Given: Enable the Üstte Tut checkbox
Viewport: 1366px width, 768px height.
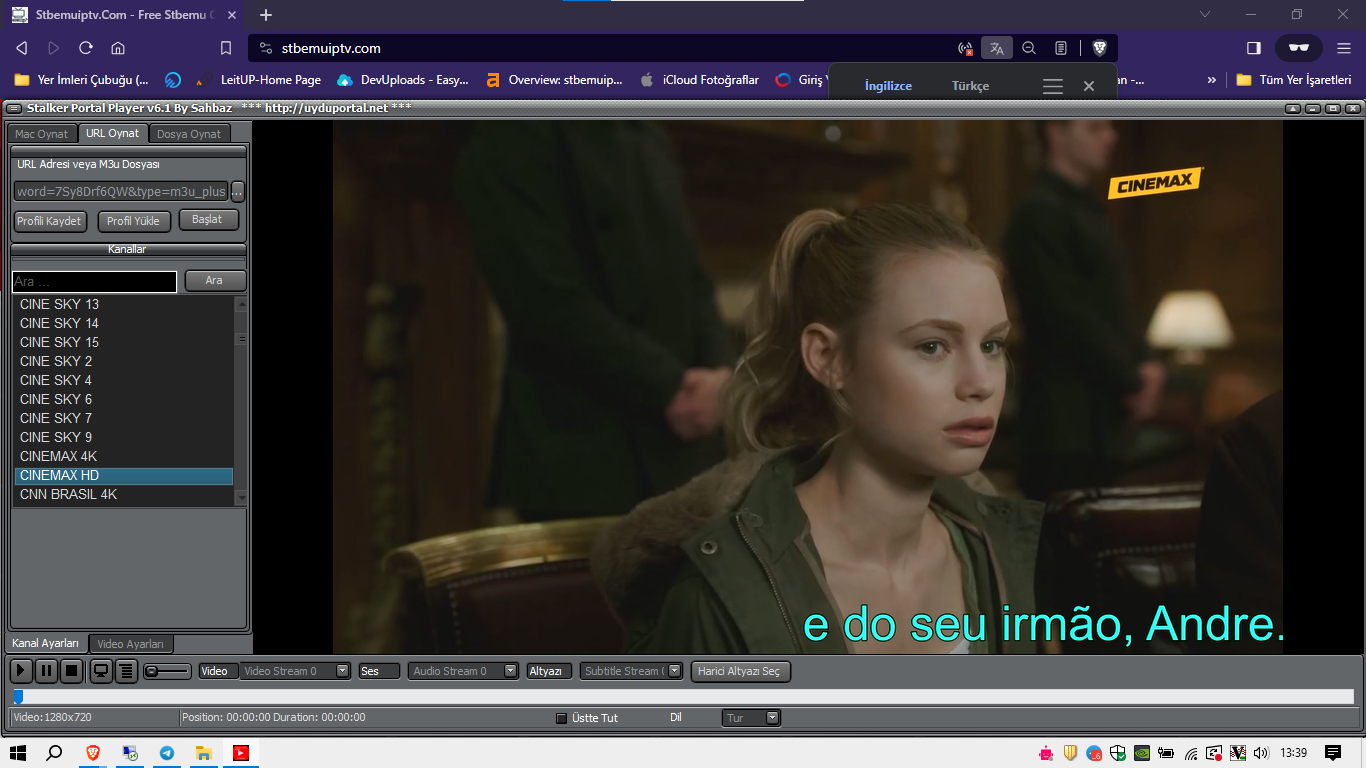Looking at the screenshot, I should coord(561,718).
